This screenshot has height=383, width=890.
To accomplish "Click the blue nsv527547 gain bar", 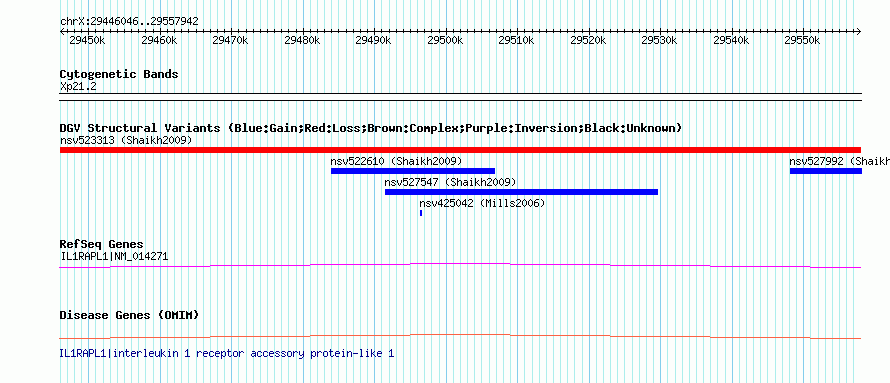I will click(521, 192).
